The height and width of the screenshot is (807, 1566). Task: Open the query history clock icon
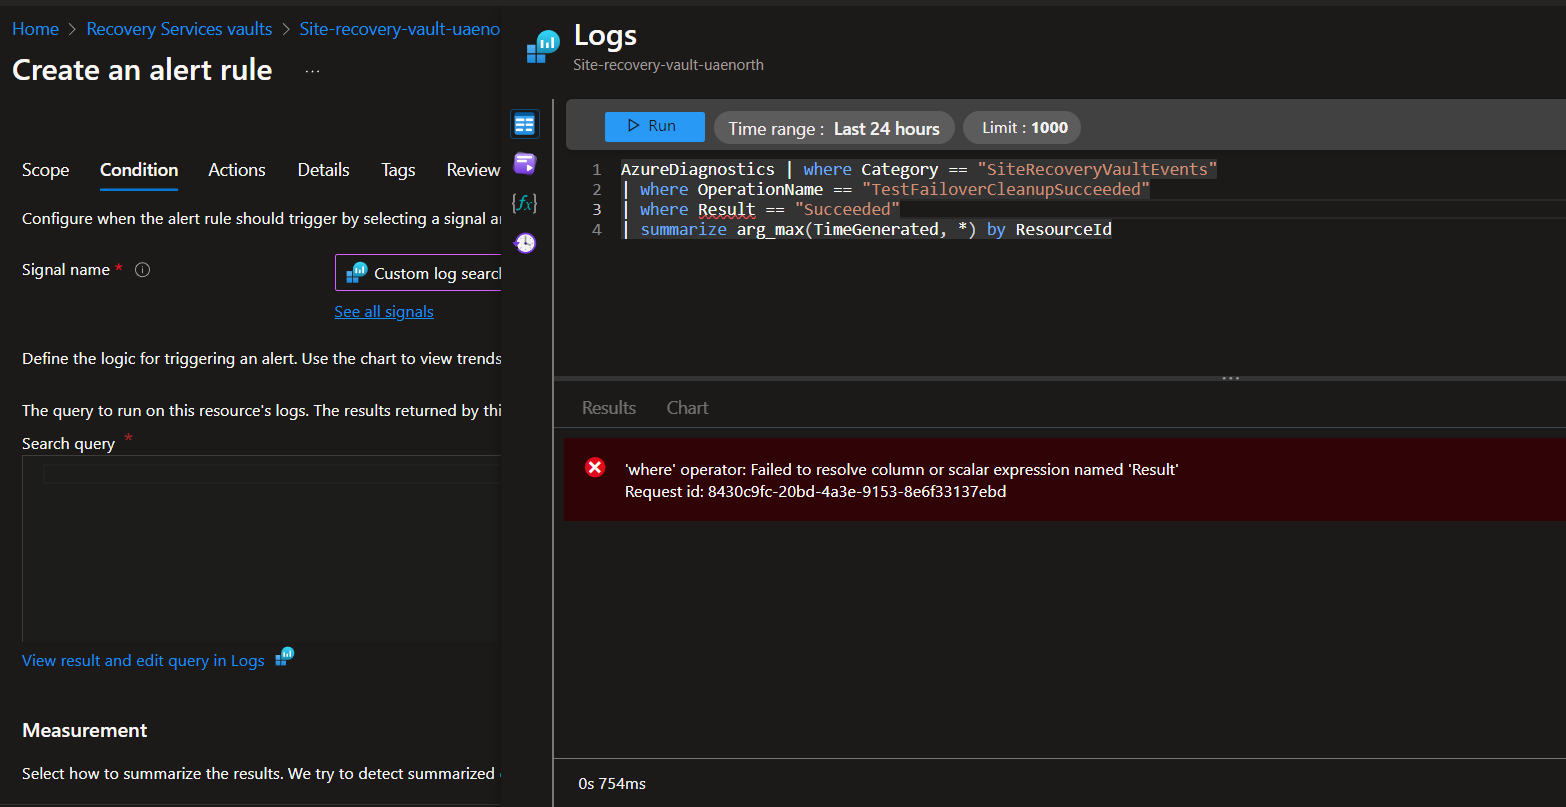pyautogui.click(x=524, y=242)
